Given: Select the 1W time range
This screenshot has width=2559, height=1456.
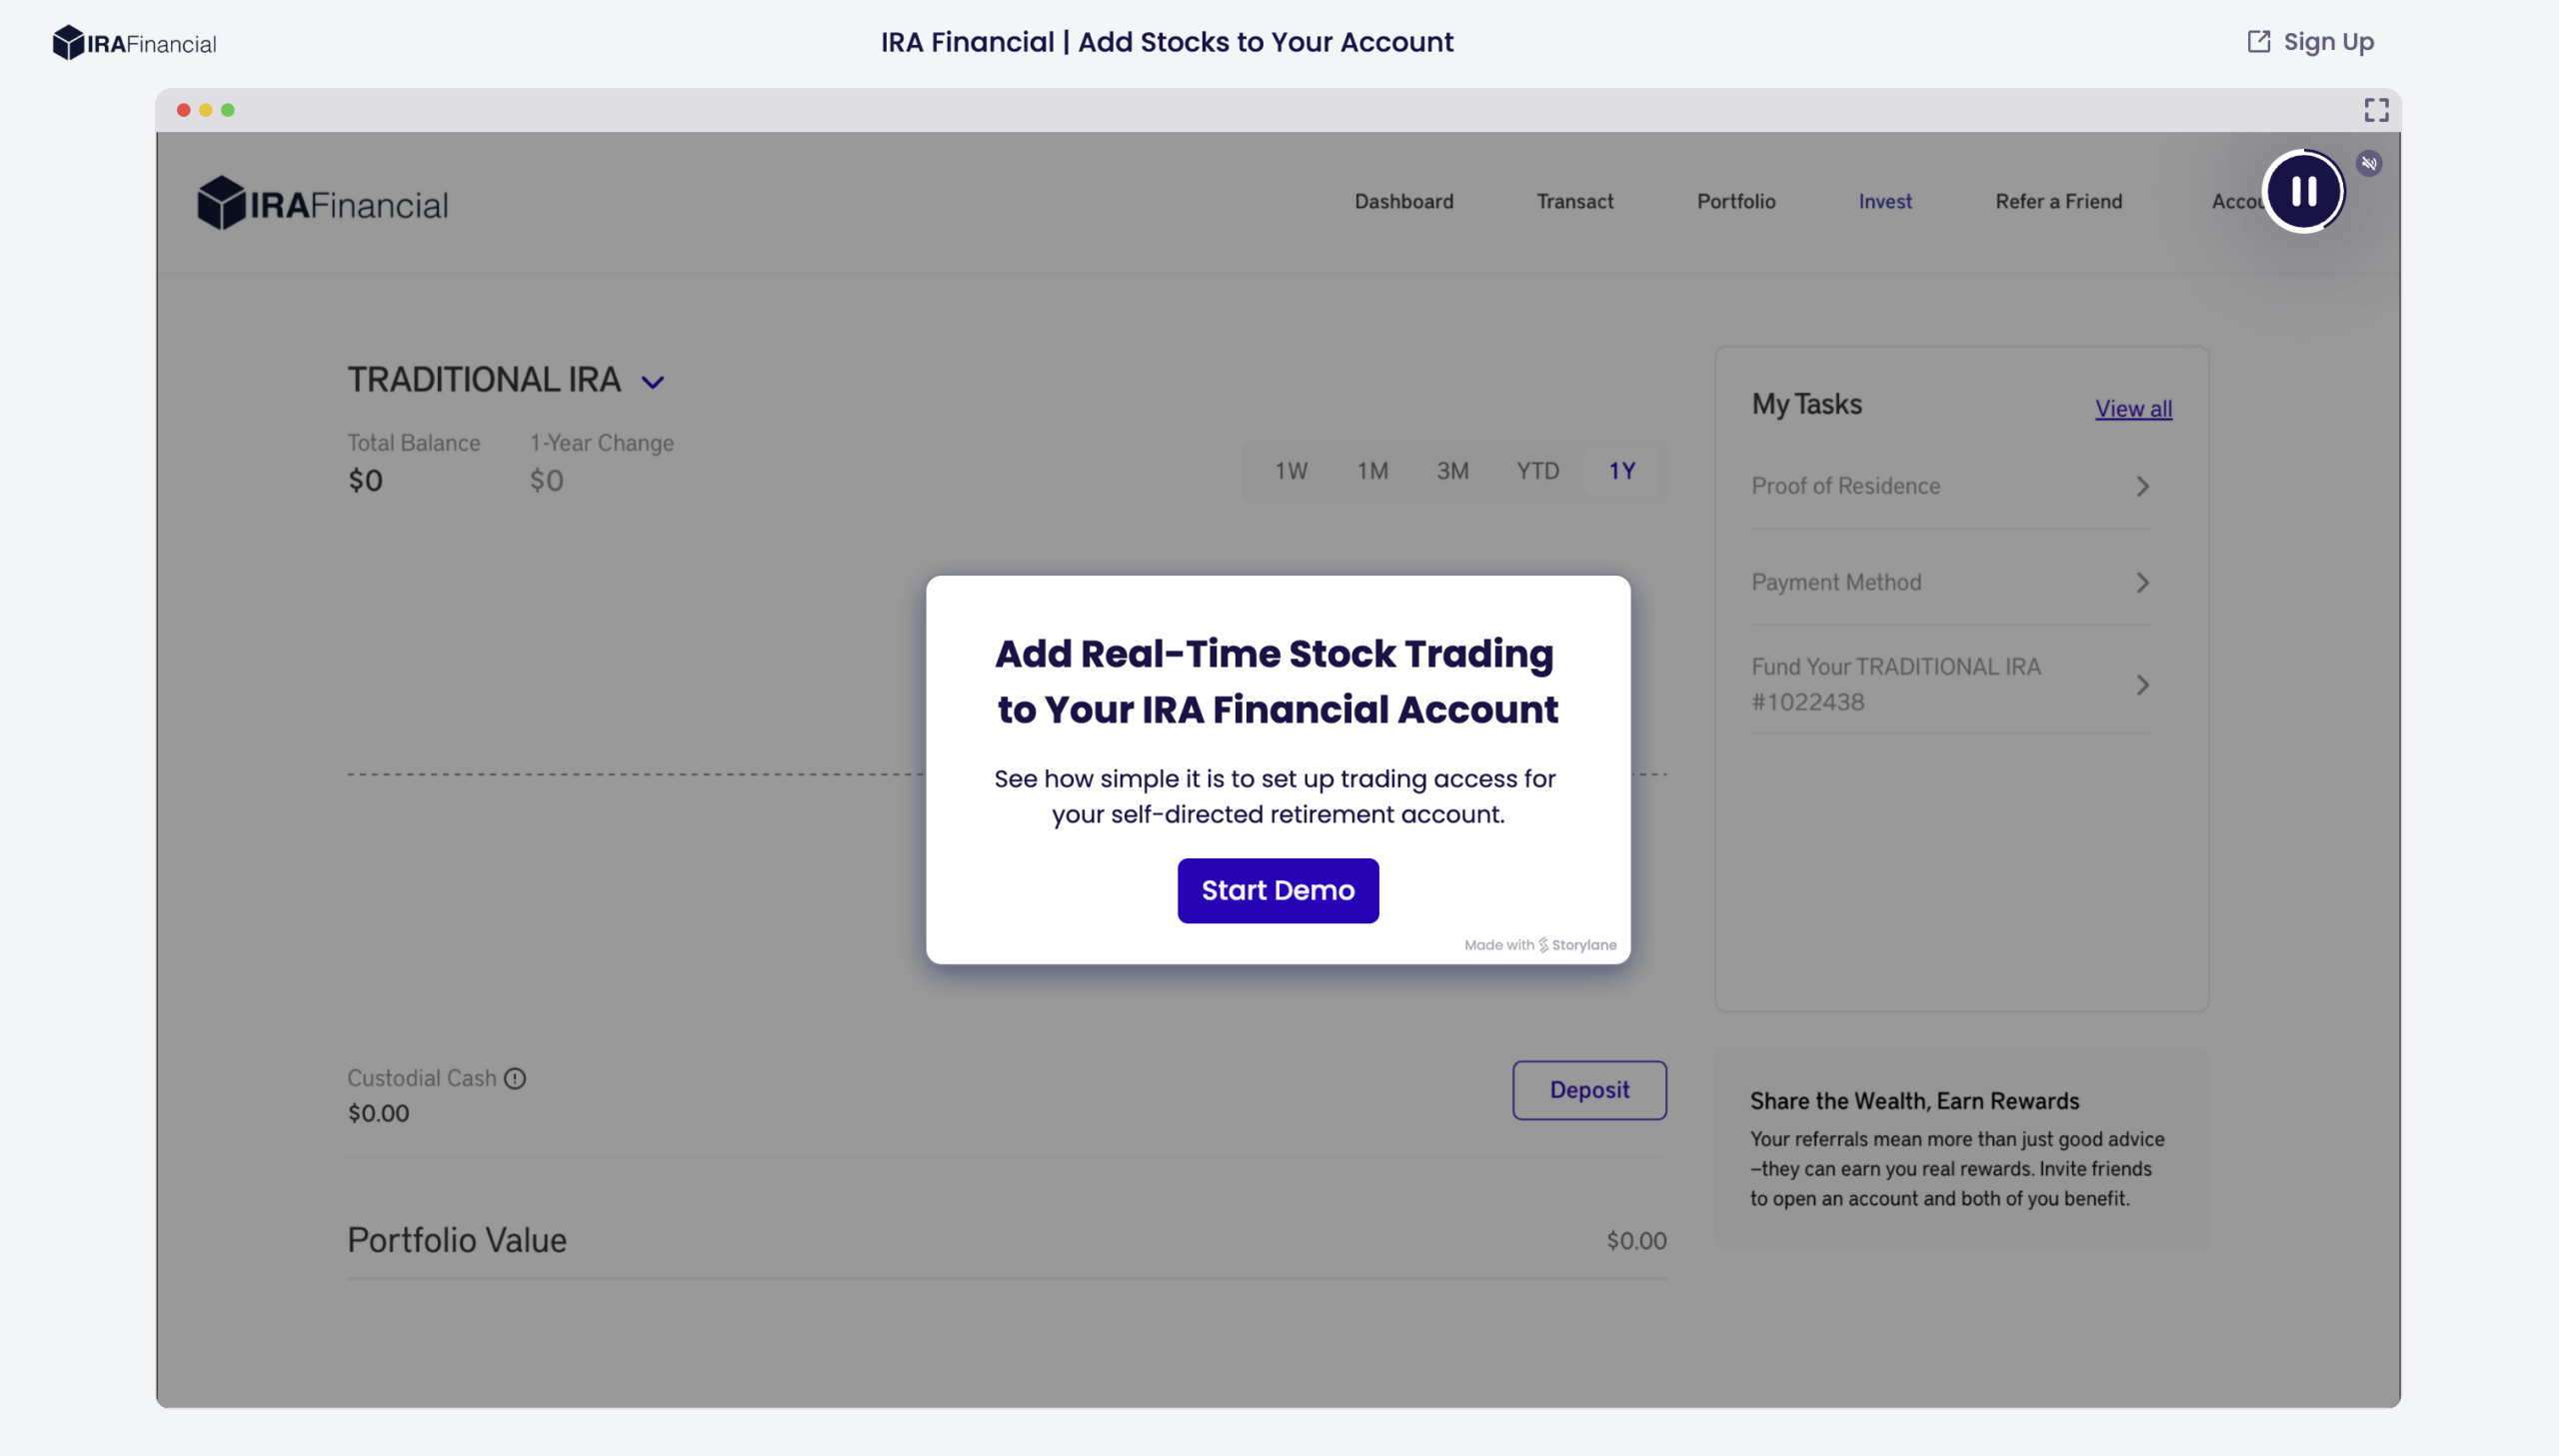Looking at the screenshot, I should (x=1290, y=471).
